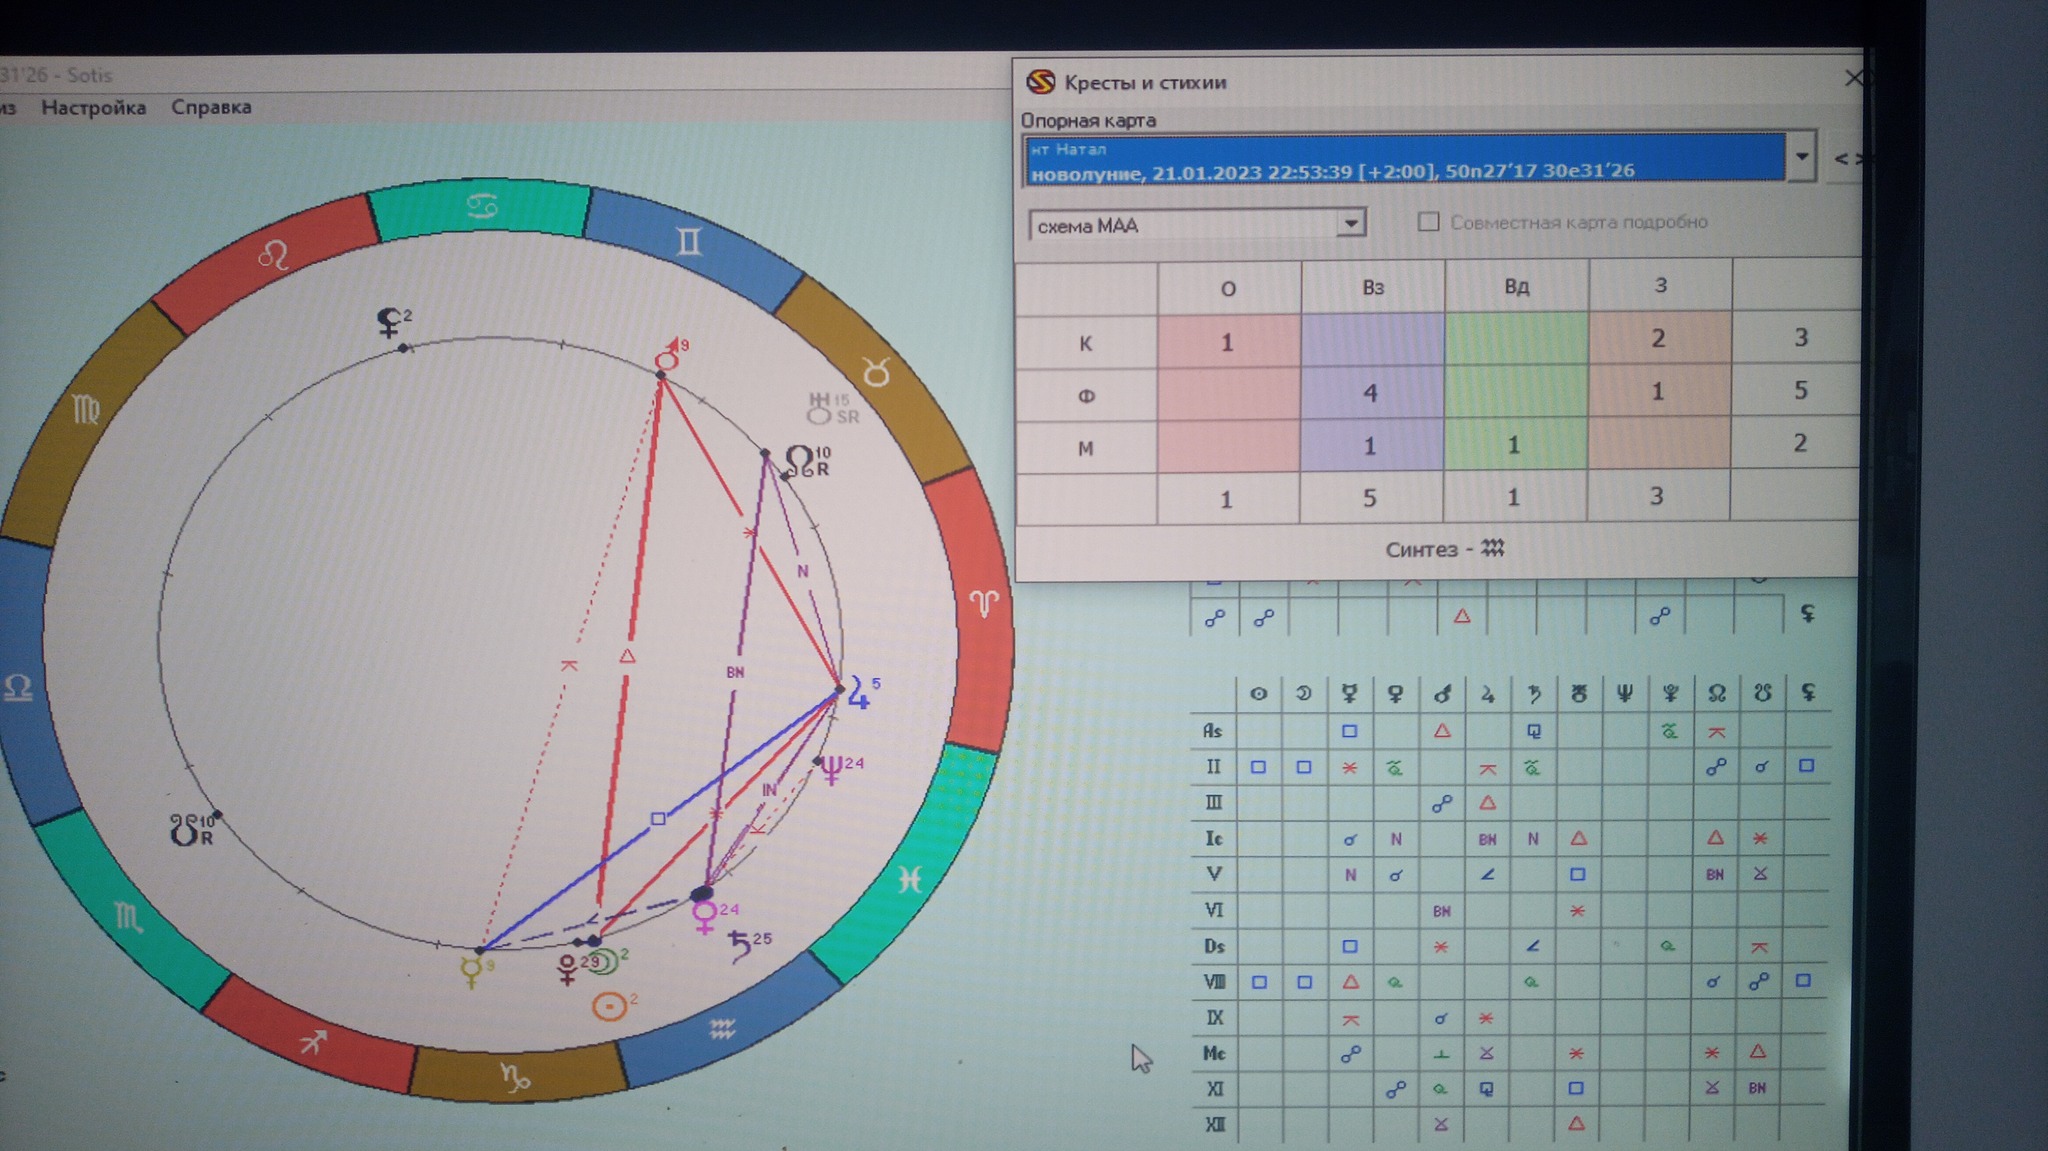
Task: Click the Taurus sign on zodiac ring
Action: (x=876, y=373)
